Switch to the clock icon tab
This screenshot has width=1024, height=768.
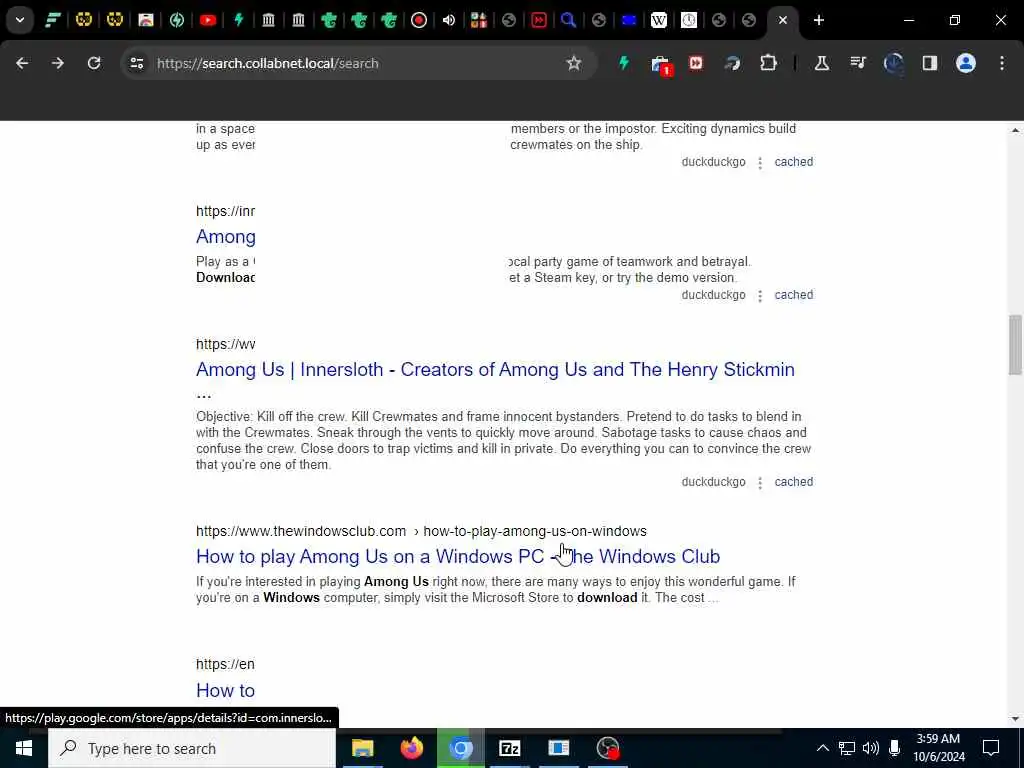[689, 20]
